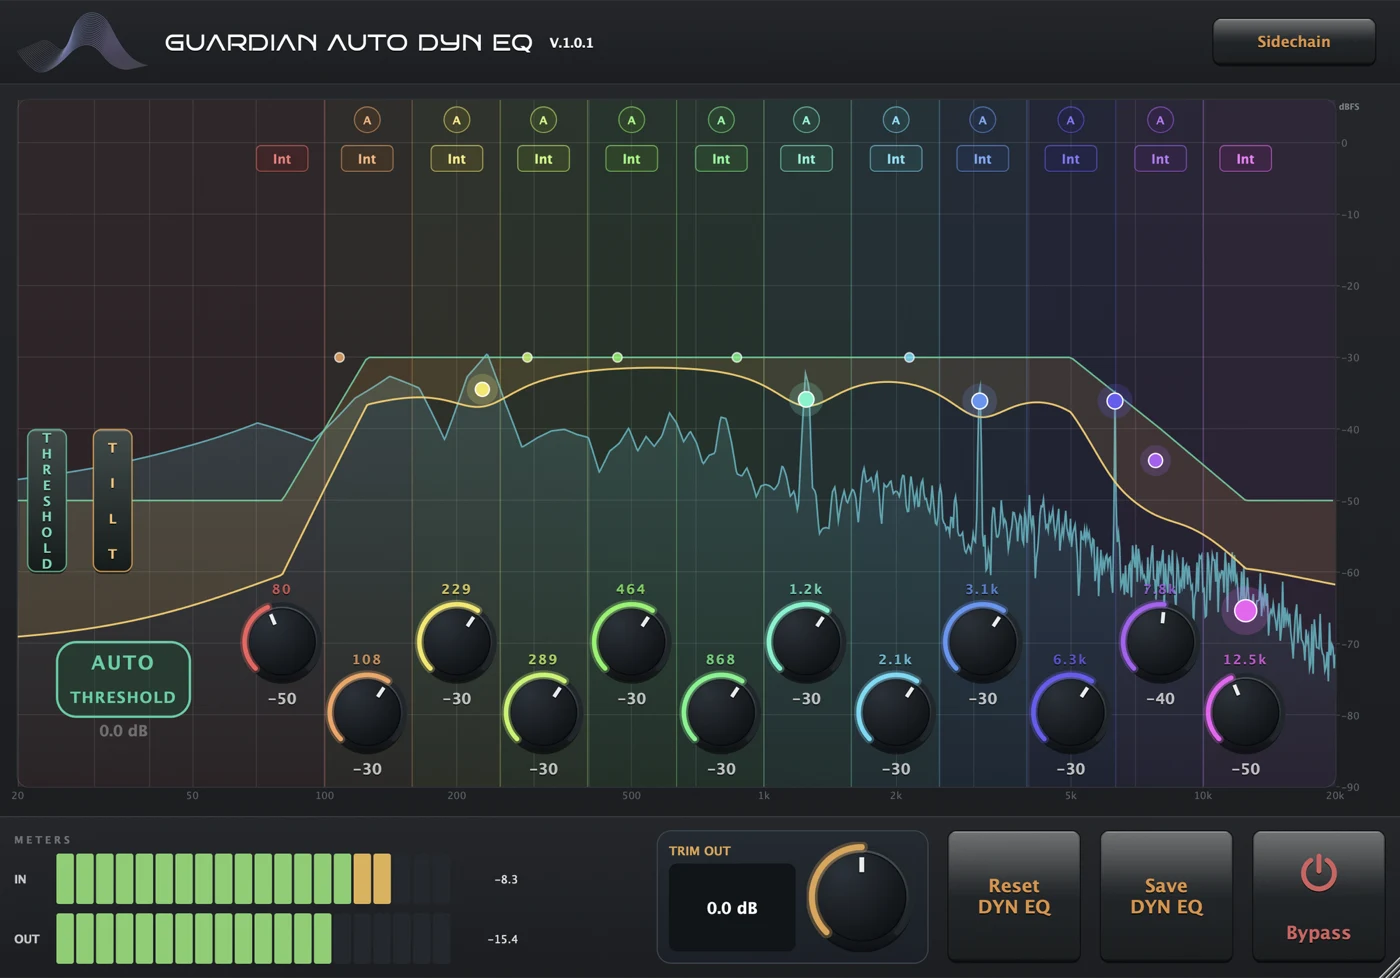Click the Guardian waveform logo

pos(83,42)
